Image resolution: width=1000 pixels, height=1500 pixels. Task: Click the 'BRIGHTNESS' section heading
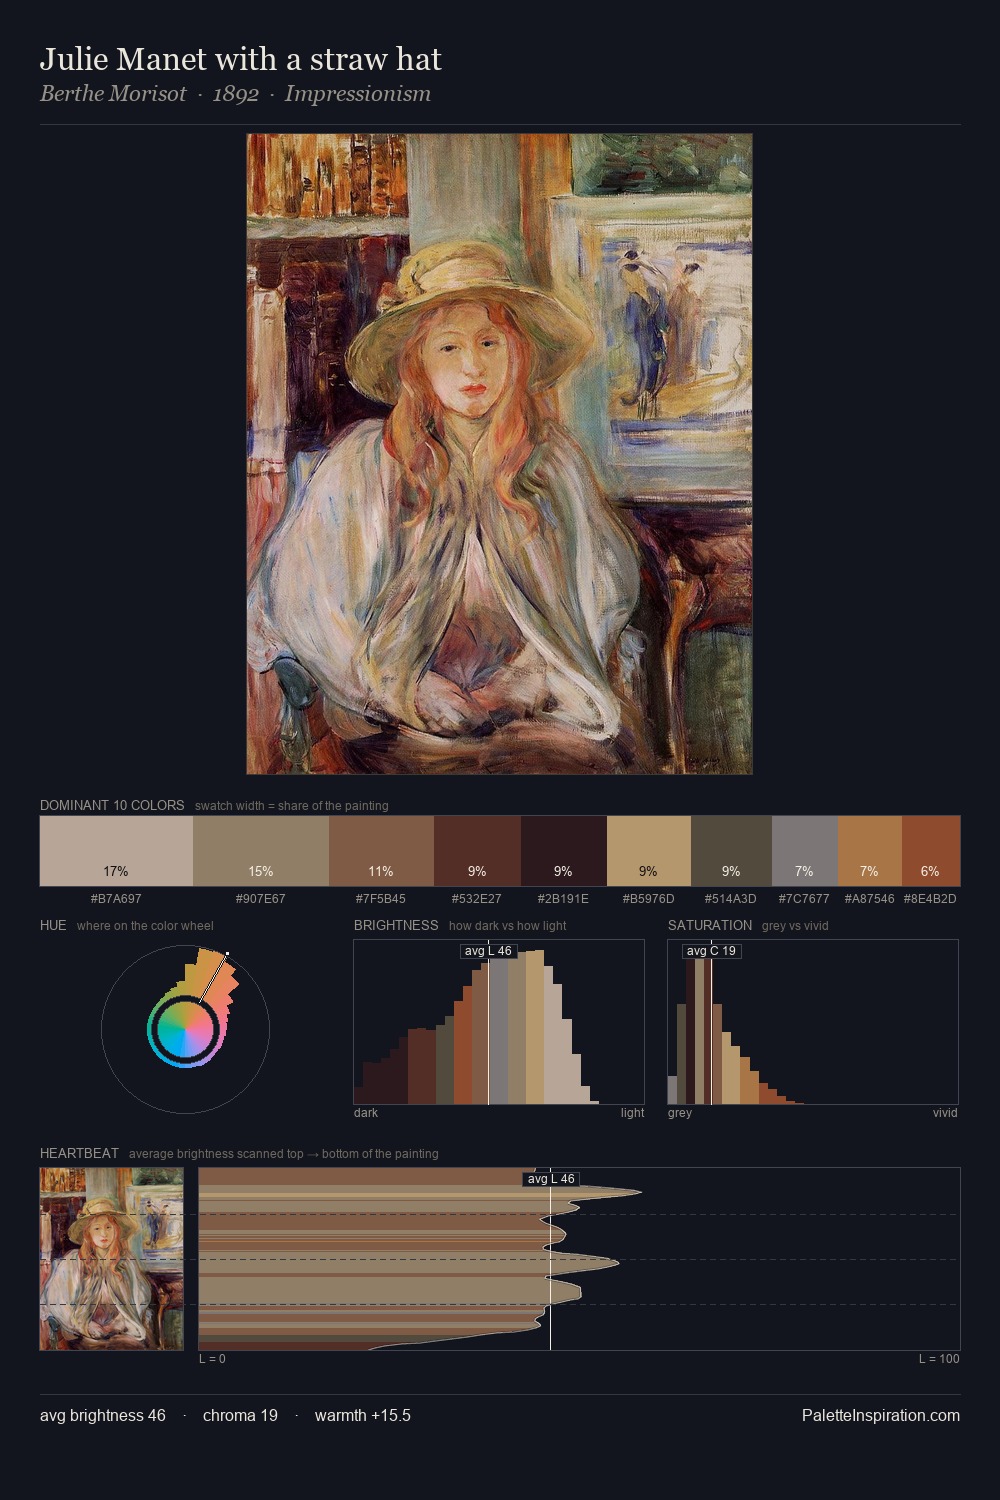tap(396, 925)
